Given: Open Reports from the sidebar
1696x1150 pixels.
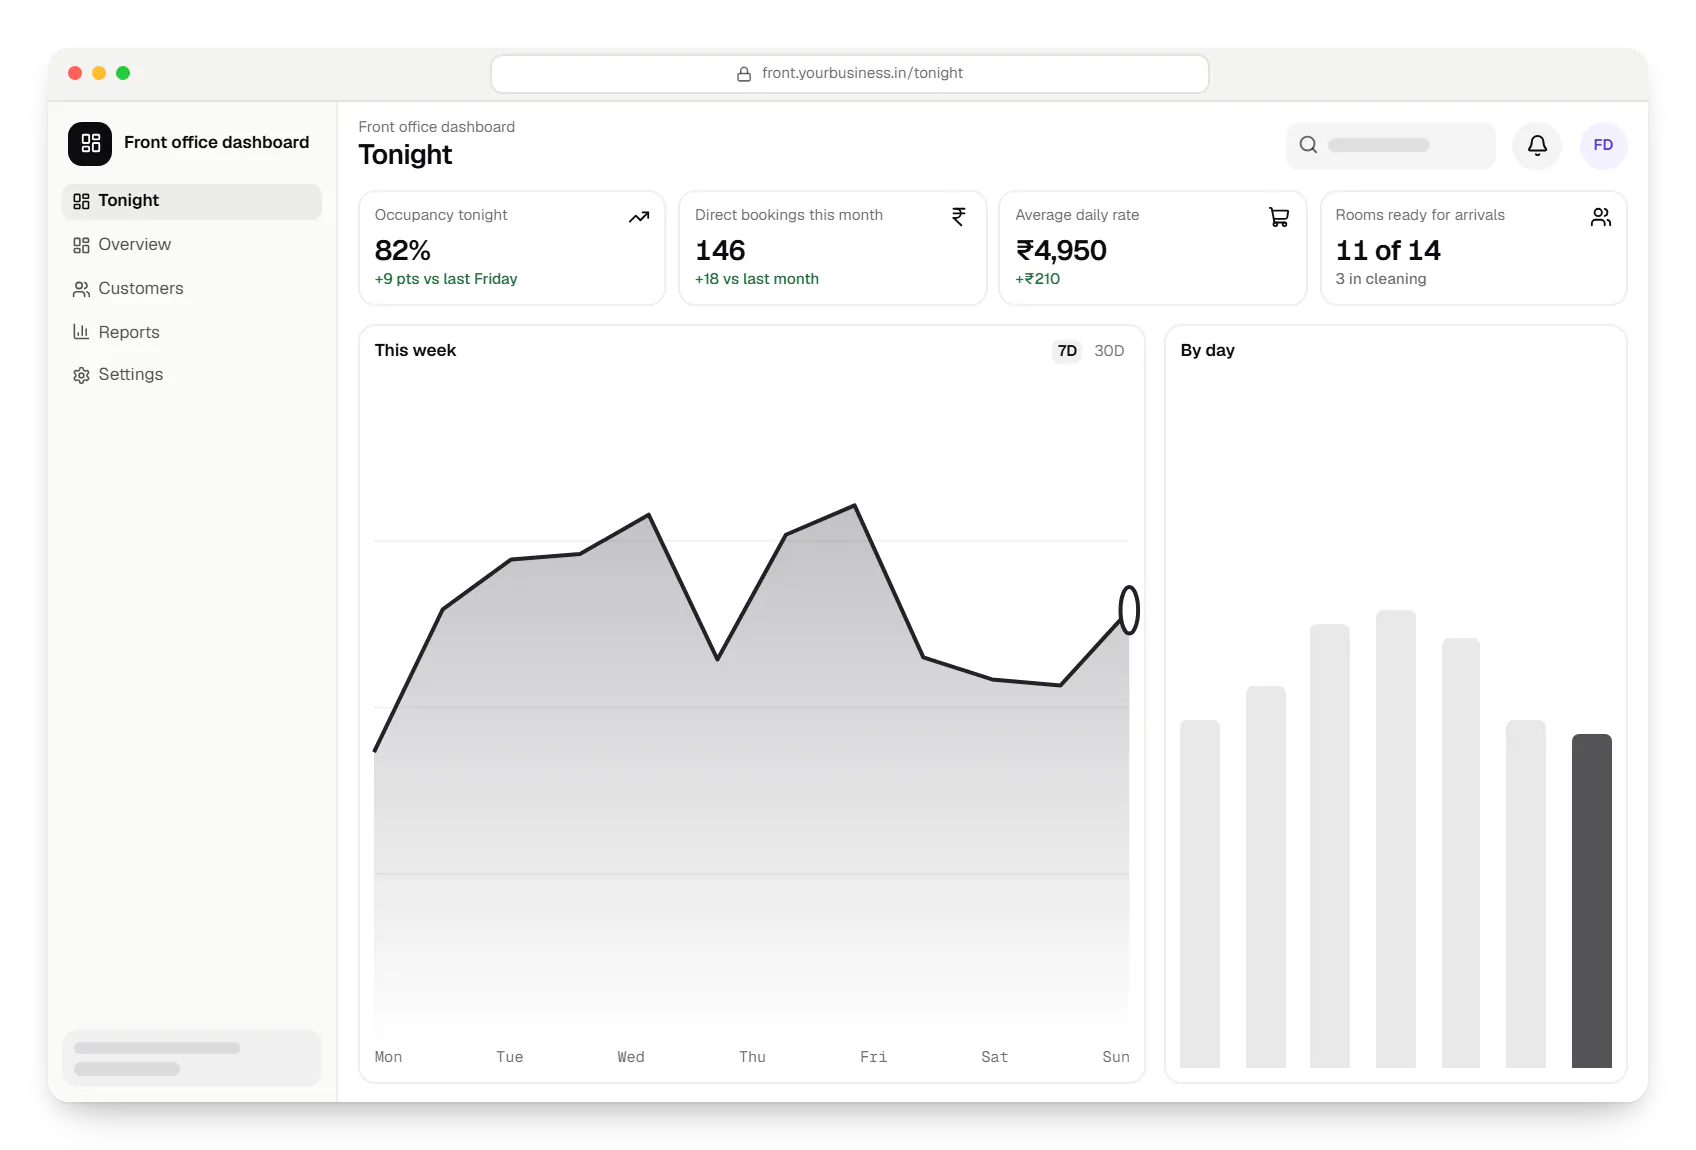Looking at the screenshot, I should (x=192, y=332).
